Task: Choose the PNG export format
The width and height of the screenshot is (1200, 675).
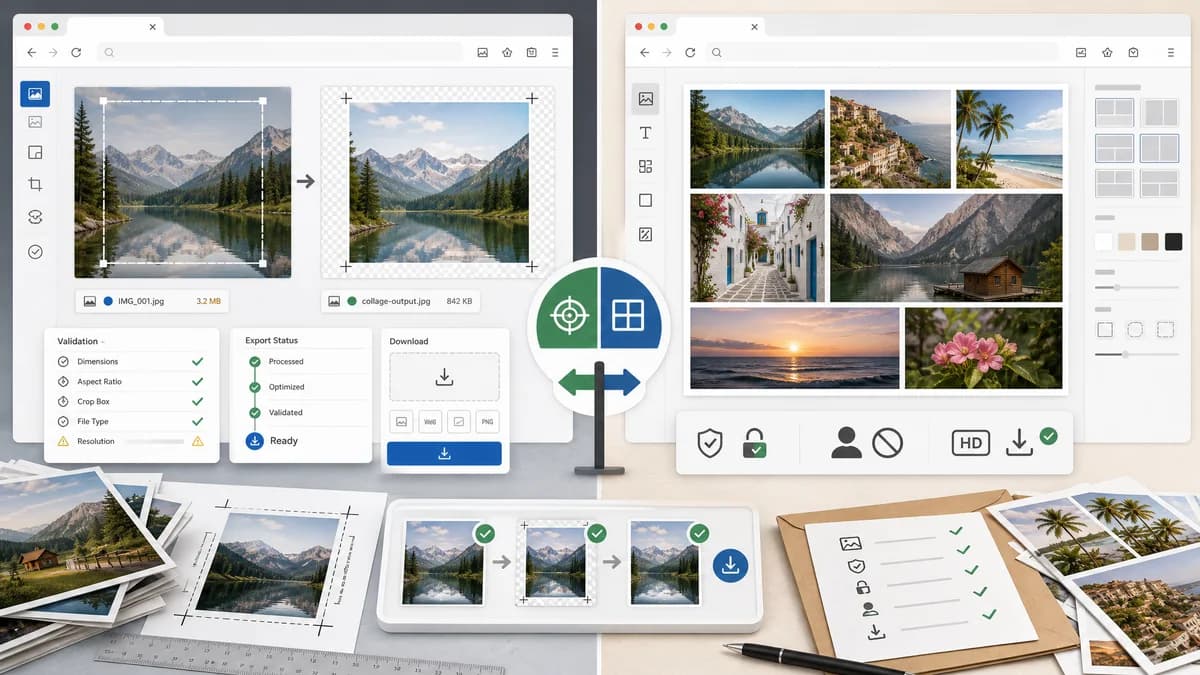Action: tap(487, 422)
